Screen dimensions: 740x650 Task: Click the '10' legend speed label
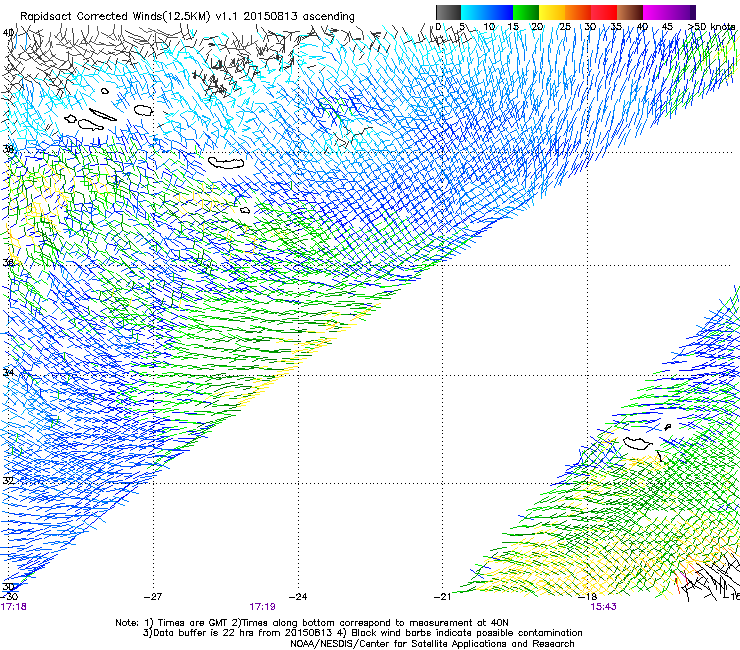[489, 27]
